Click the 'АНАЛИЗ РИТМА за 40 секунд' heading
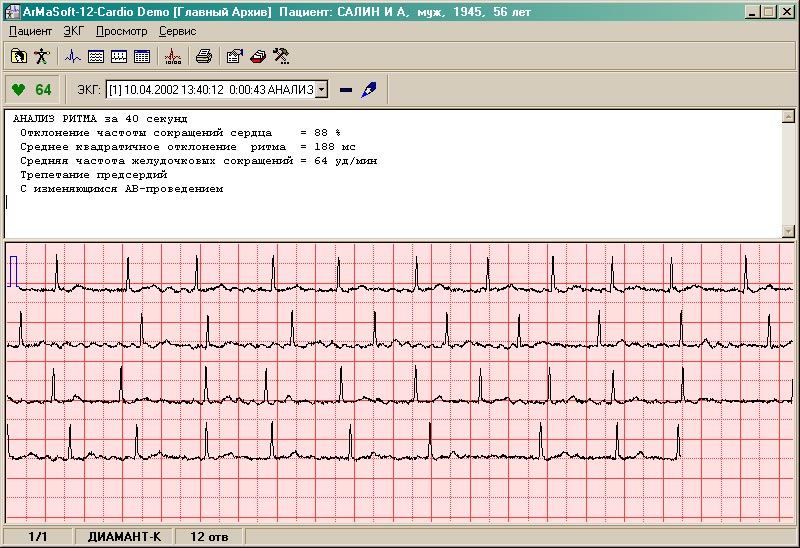This screenshot has height=548, width=800. (x=100, y=119)
